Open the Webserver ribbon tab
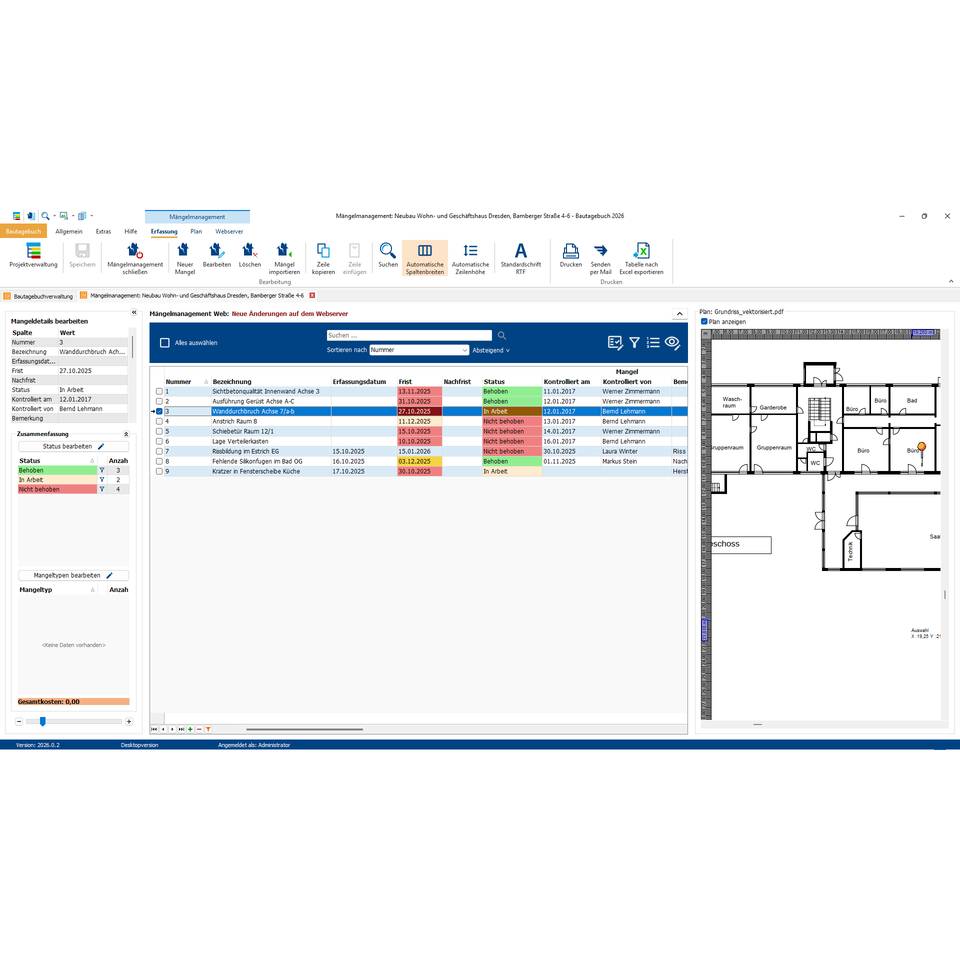Image resolution: width=960 pixels, height=960 pixels. pyautogui.click(x=229, y=231)
